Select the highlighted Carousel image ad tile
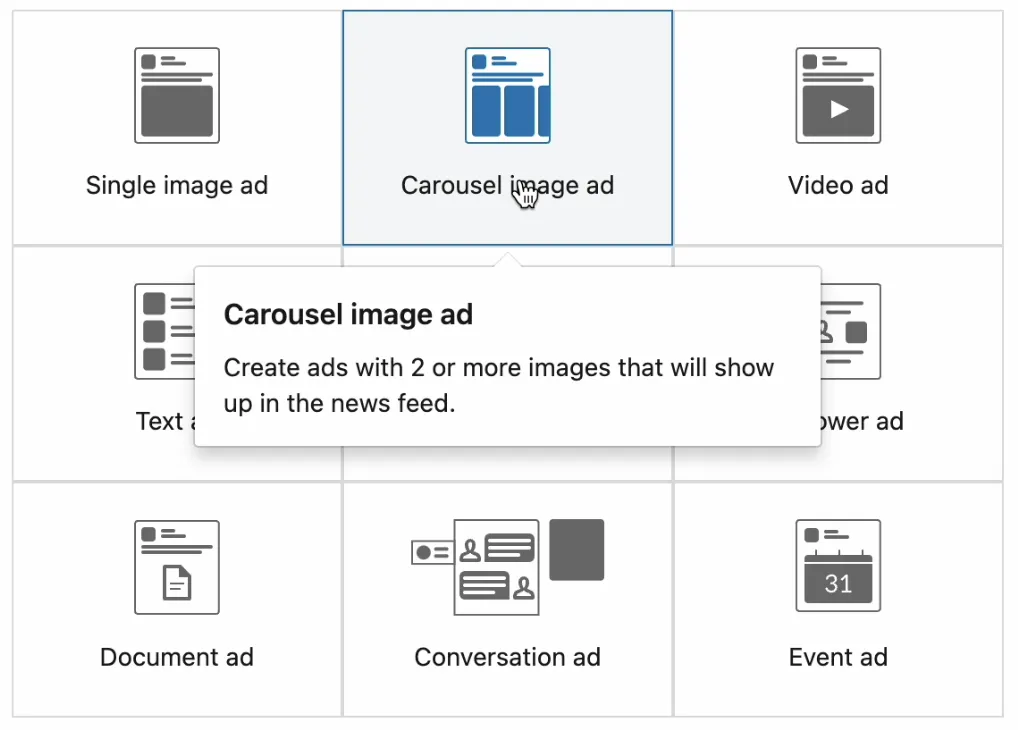The width and height of the screenshot is (1018, 730). point(507,127)
